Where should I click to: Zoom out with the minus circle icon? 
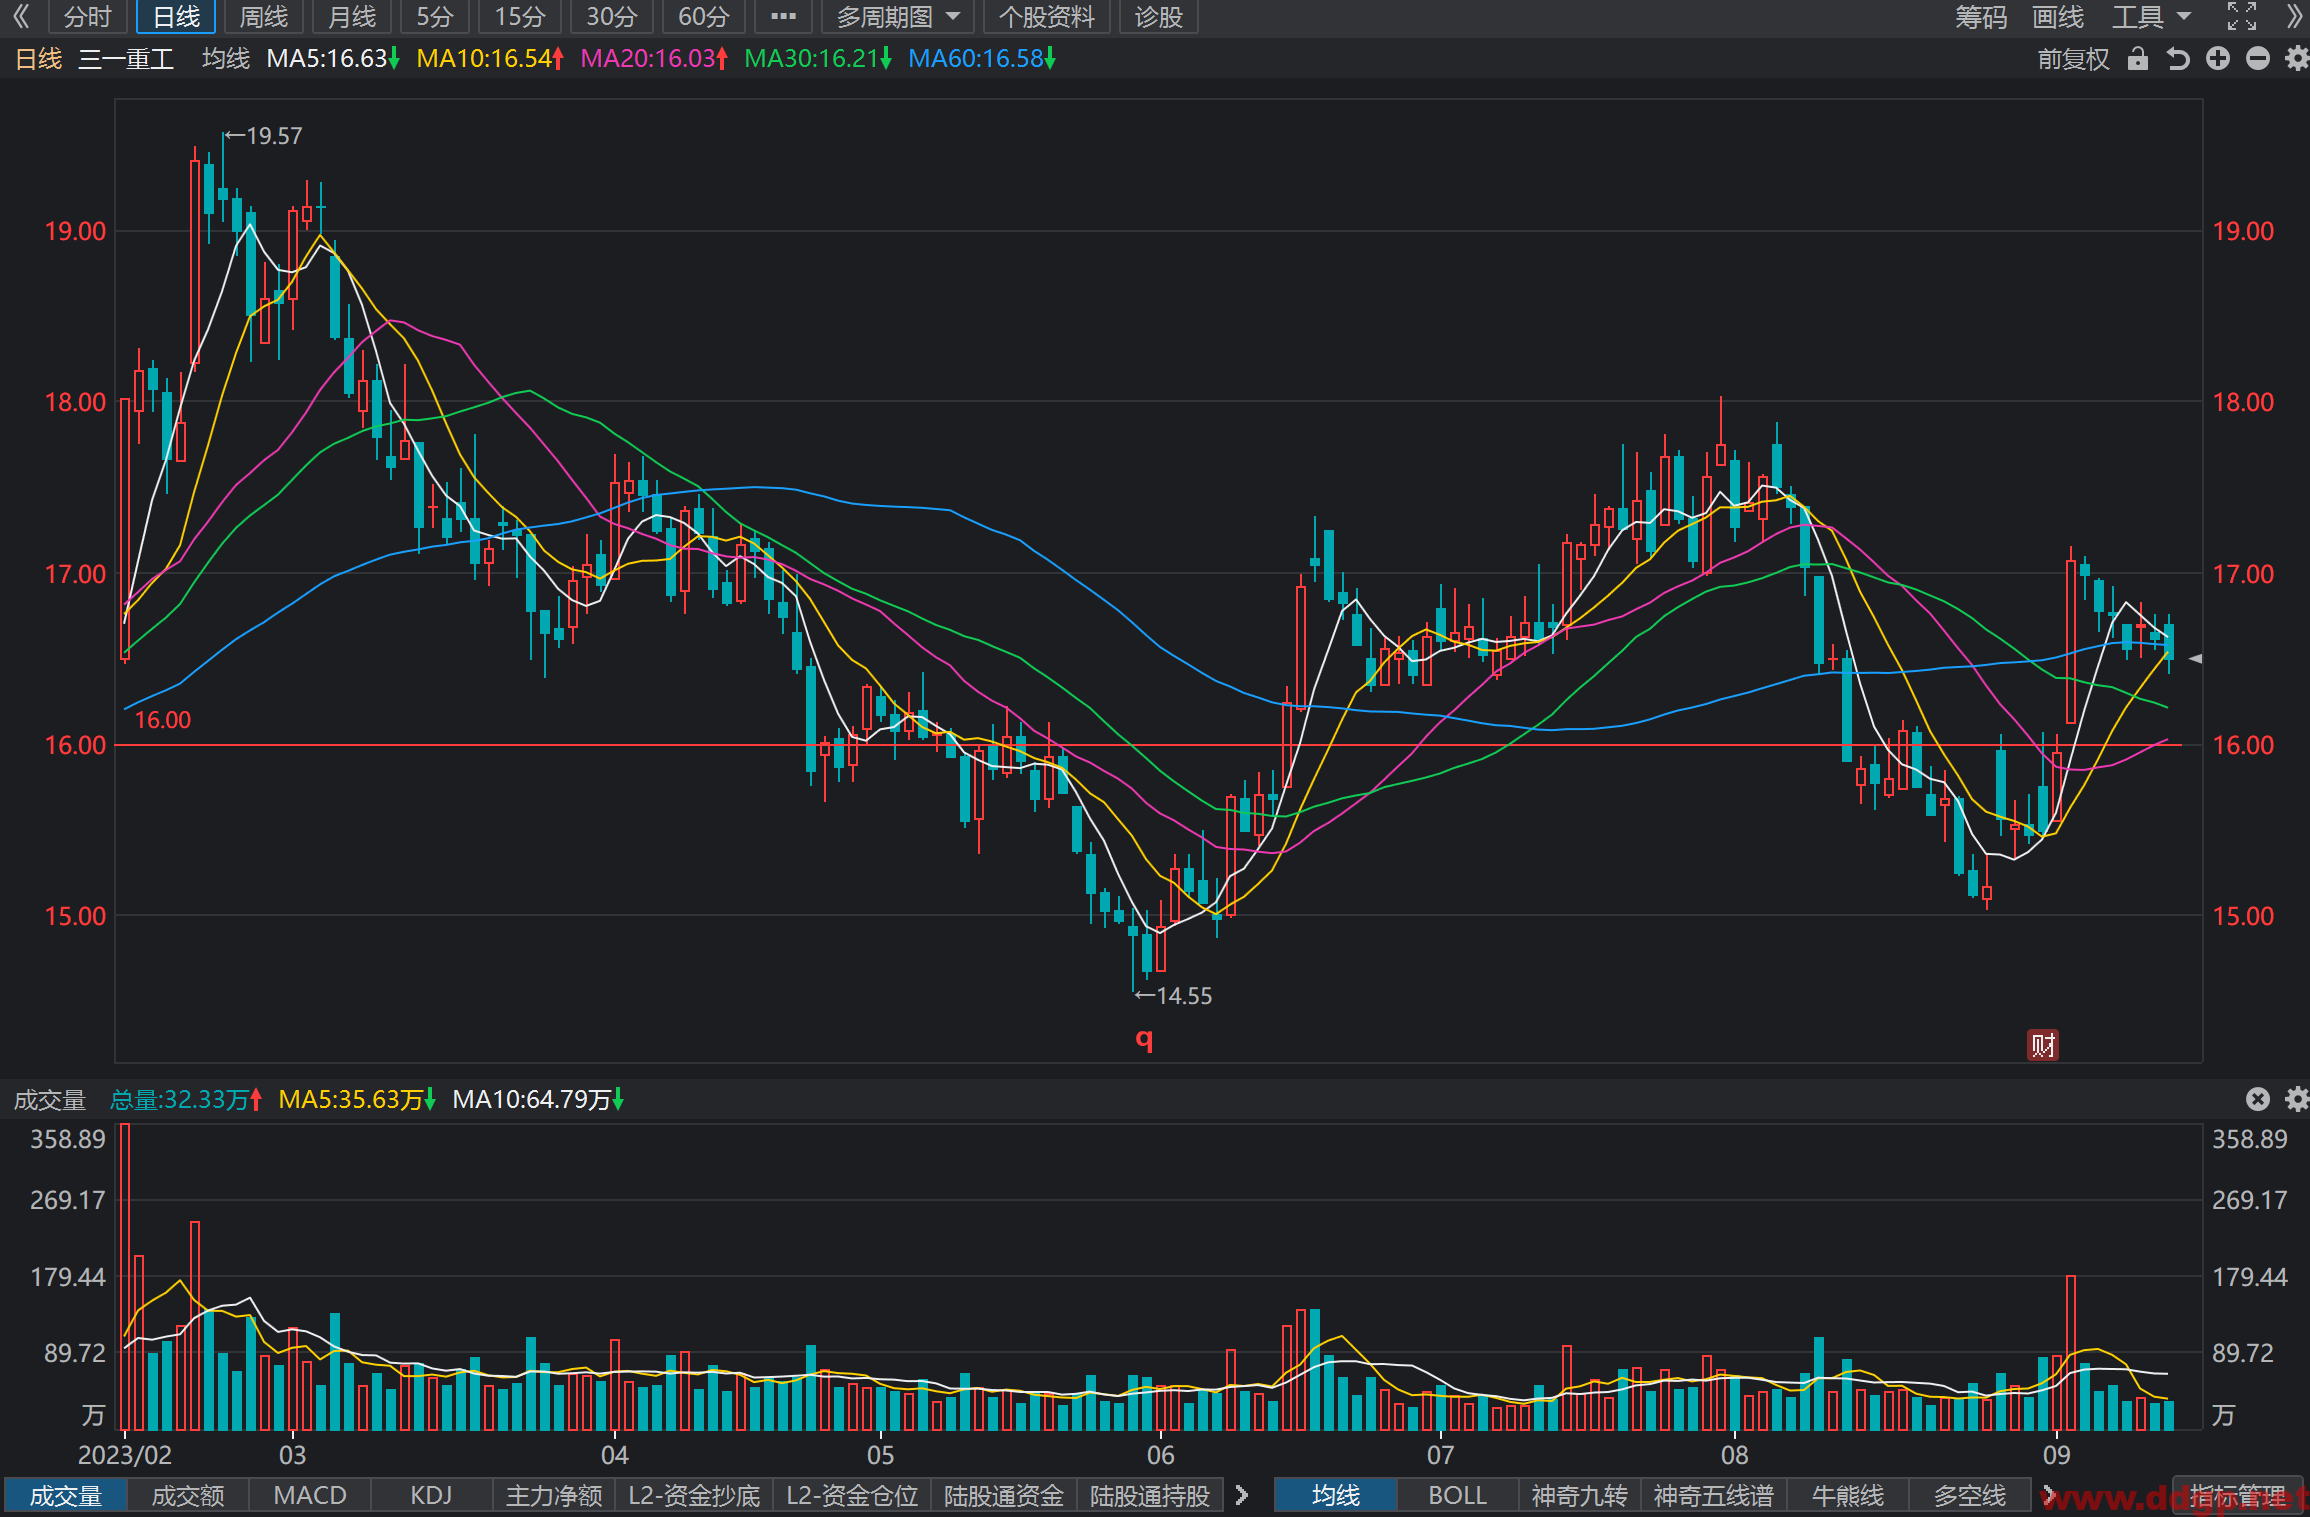tap(2258, 59)
